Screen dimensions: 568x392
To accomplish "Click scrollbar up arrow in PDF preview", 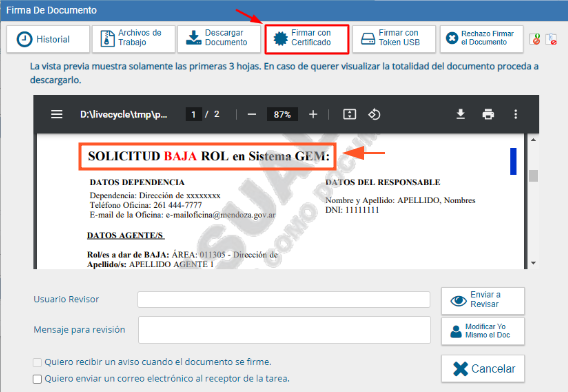I will click(533, 139).
